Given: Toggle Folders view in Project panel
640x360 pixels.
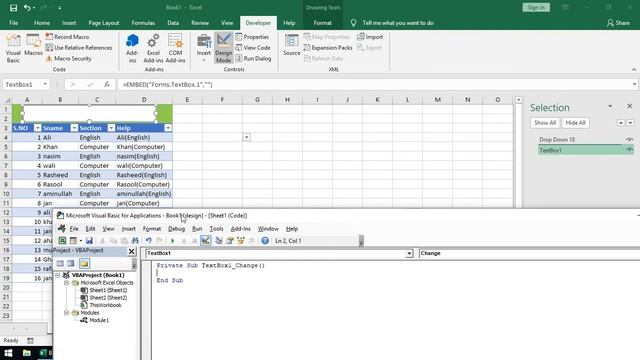Looking at the screenshot, I should click(84, 263).
